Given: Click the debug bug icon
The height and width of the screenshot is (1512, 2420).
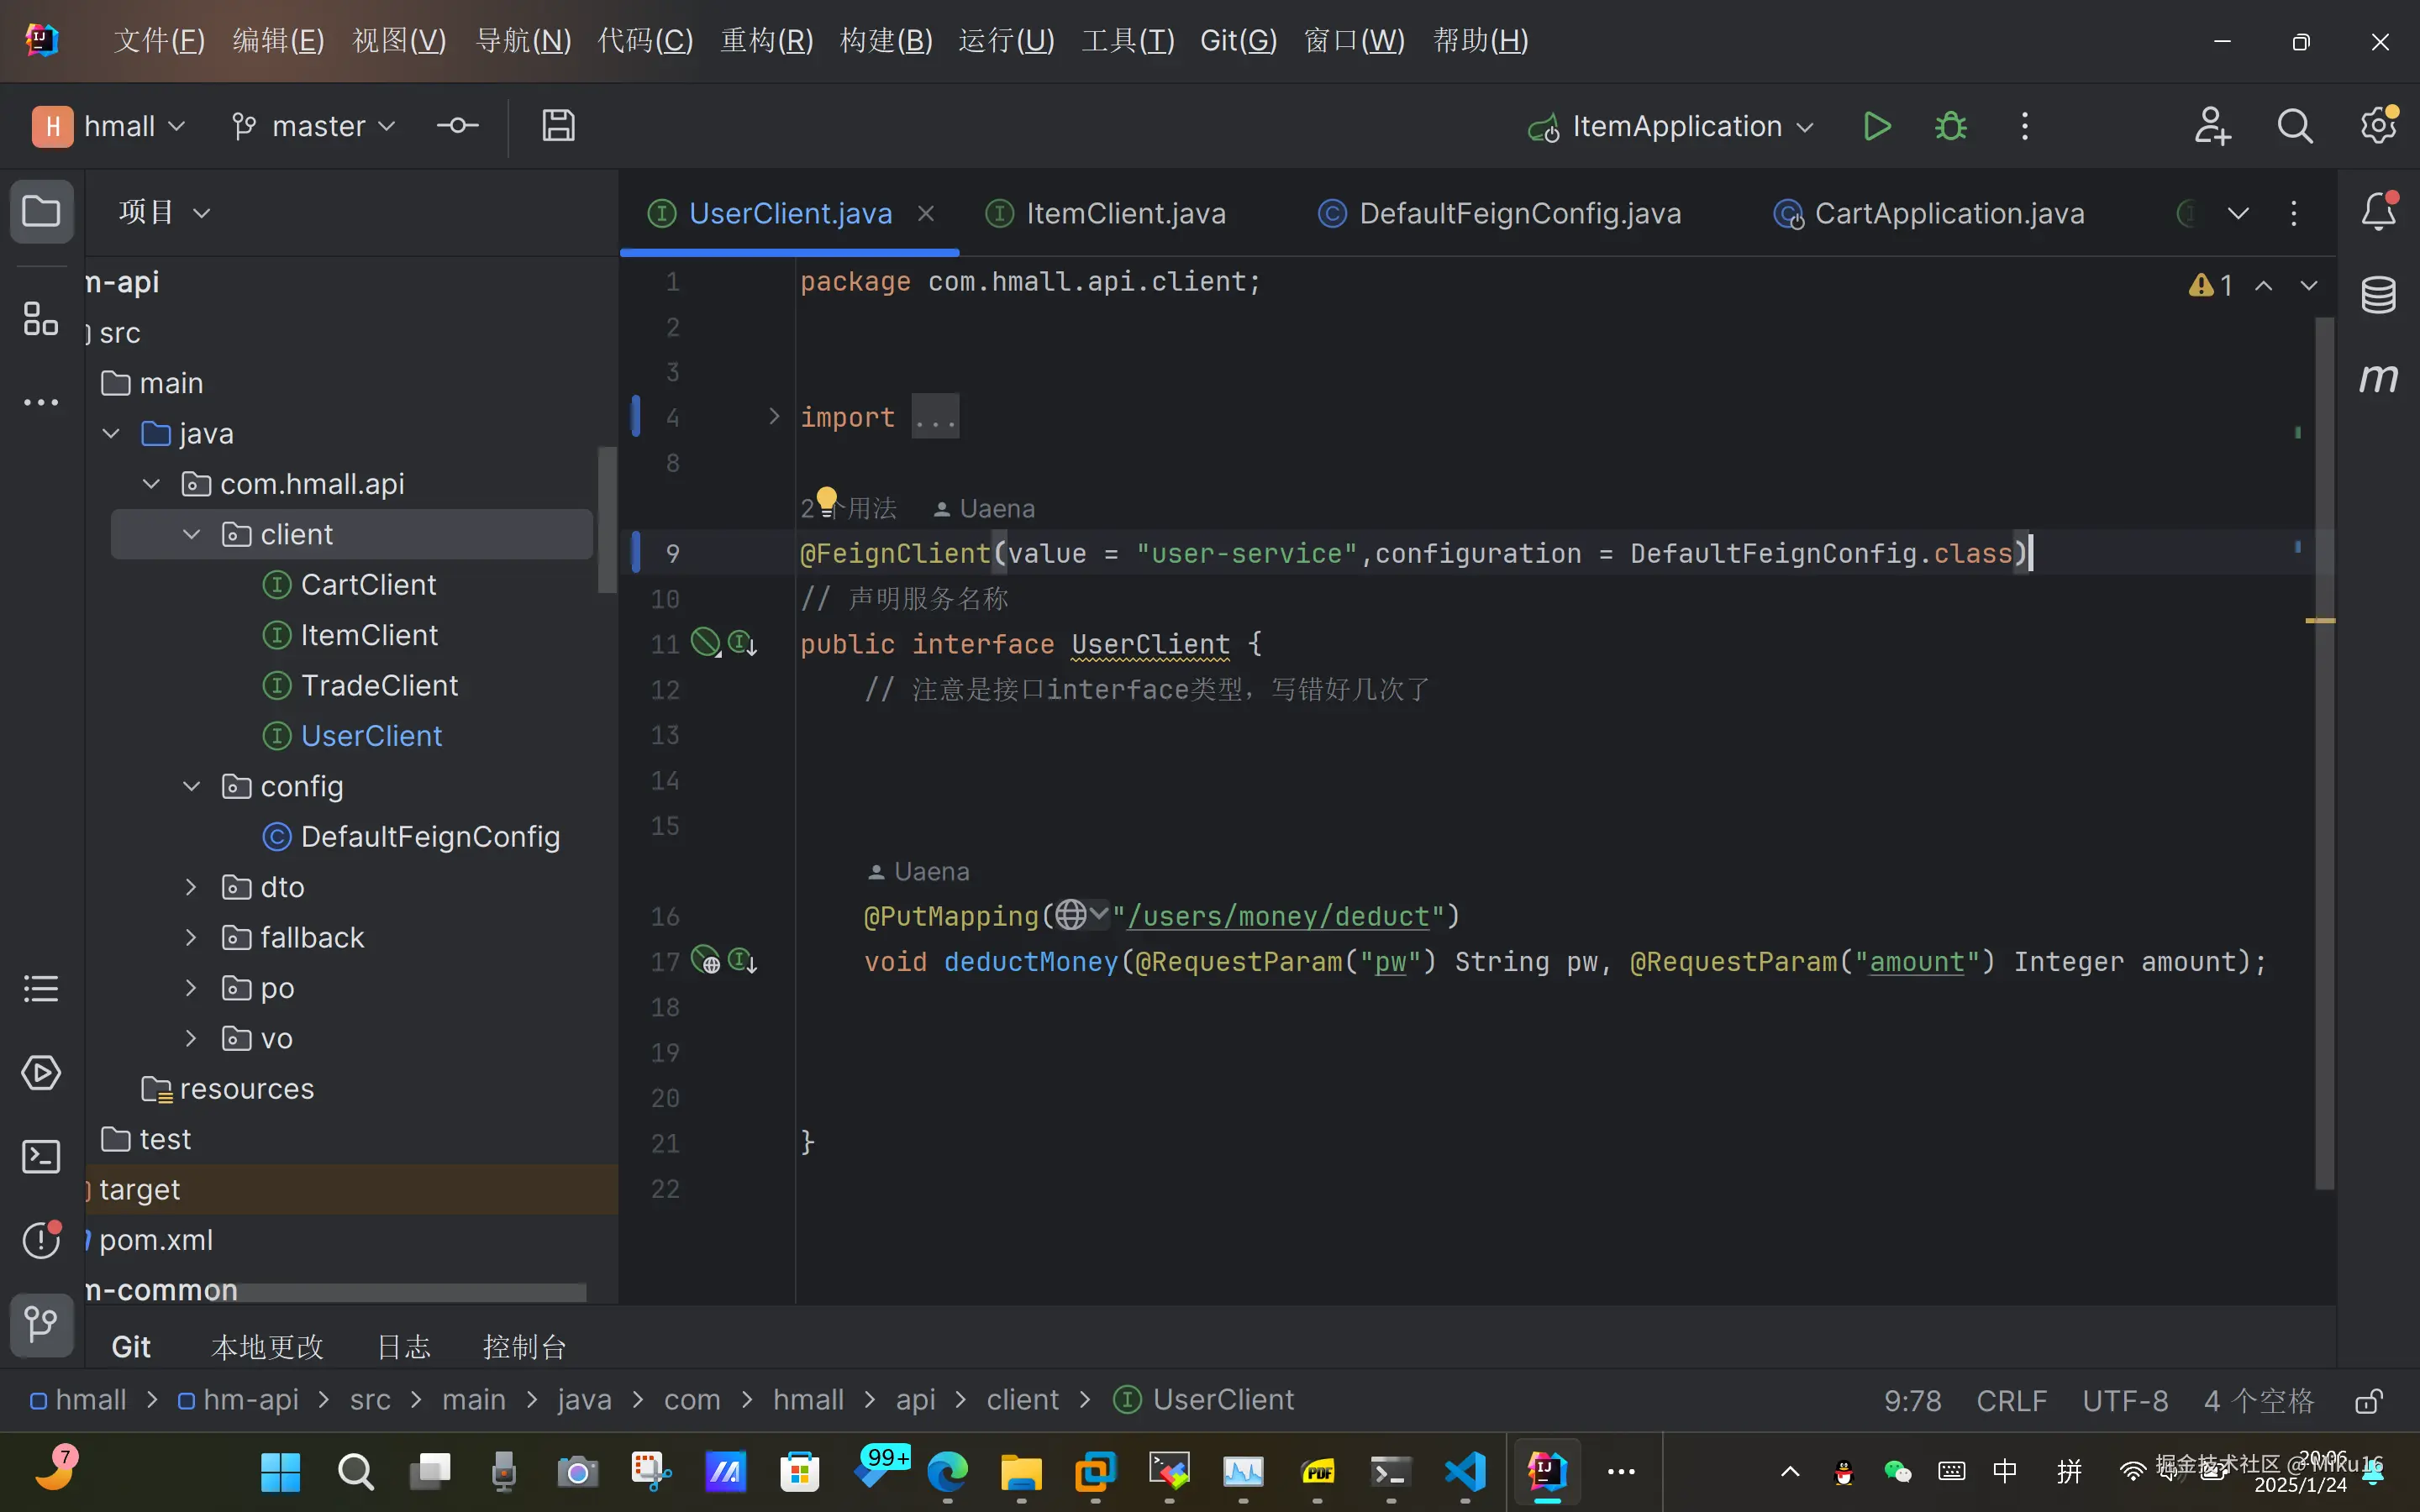Looking at the screenshot, I should 1950,127.
